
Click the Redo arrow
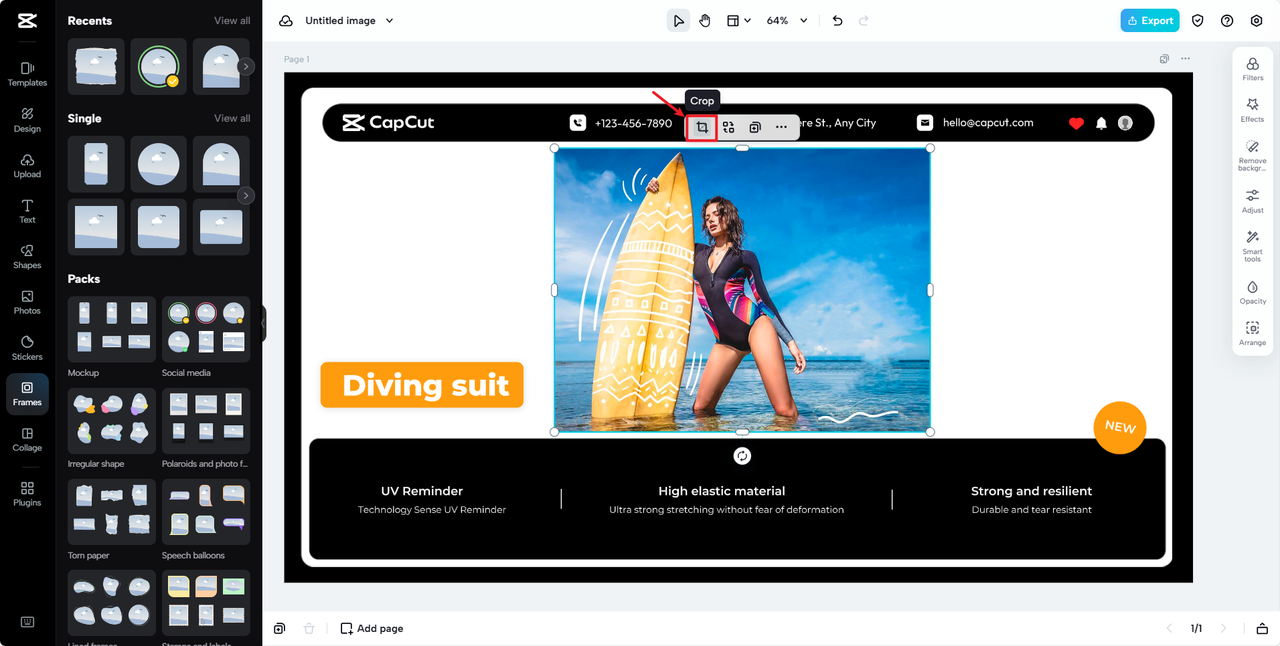(x=864, y=21)
